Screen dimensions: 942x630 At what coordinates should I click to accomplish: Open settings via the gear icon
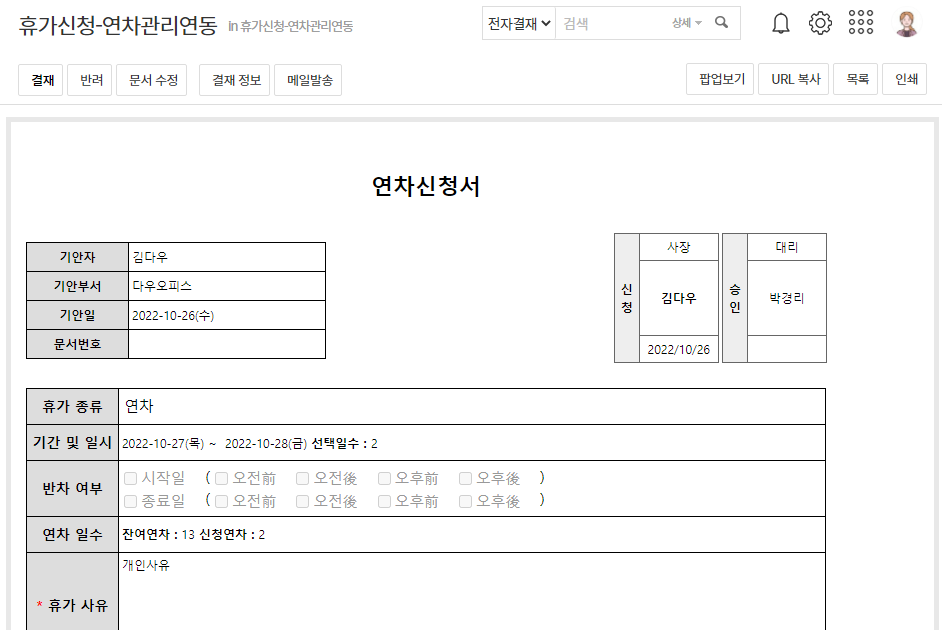tap(820, 23)
